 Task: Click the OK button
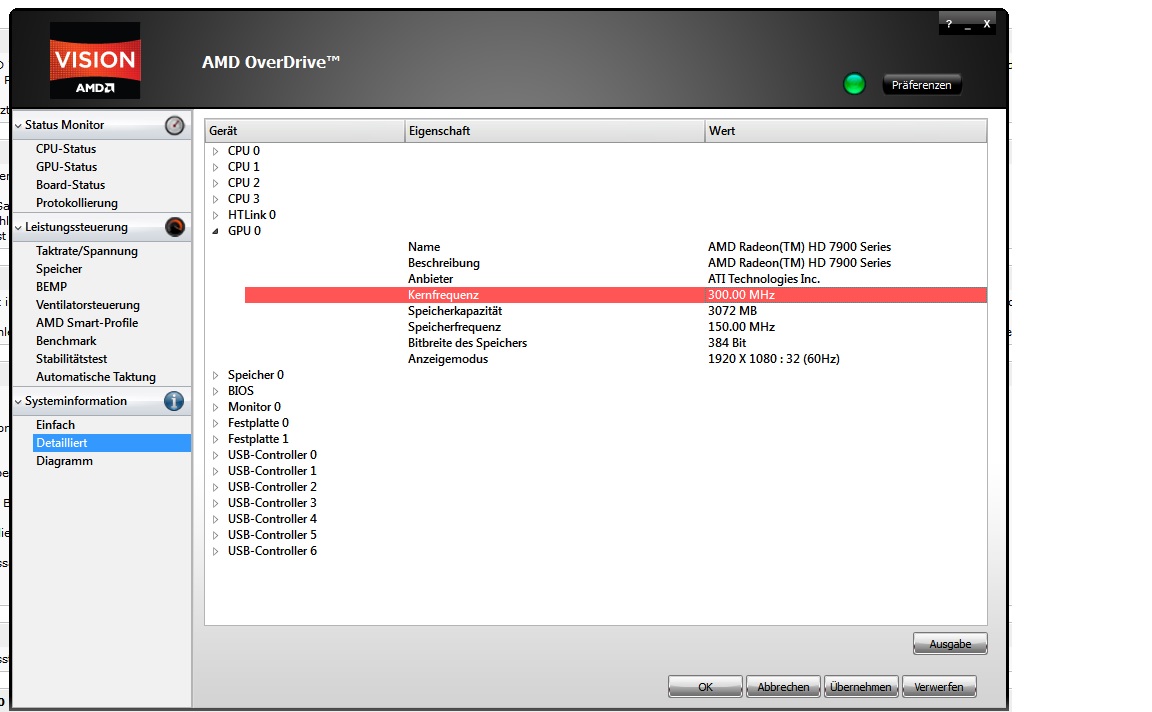705,687
